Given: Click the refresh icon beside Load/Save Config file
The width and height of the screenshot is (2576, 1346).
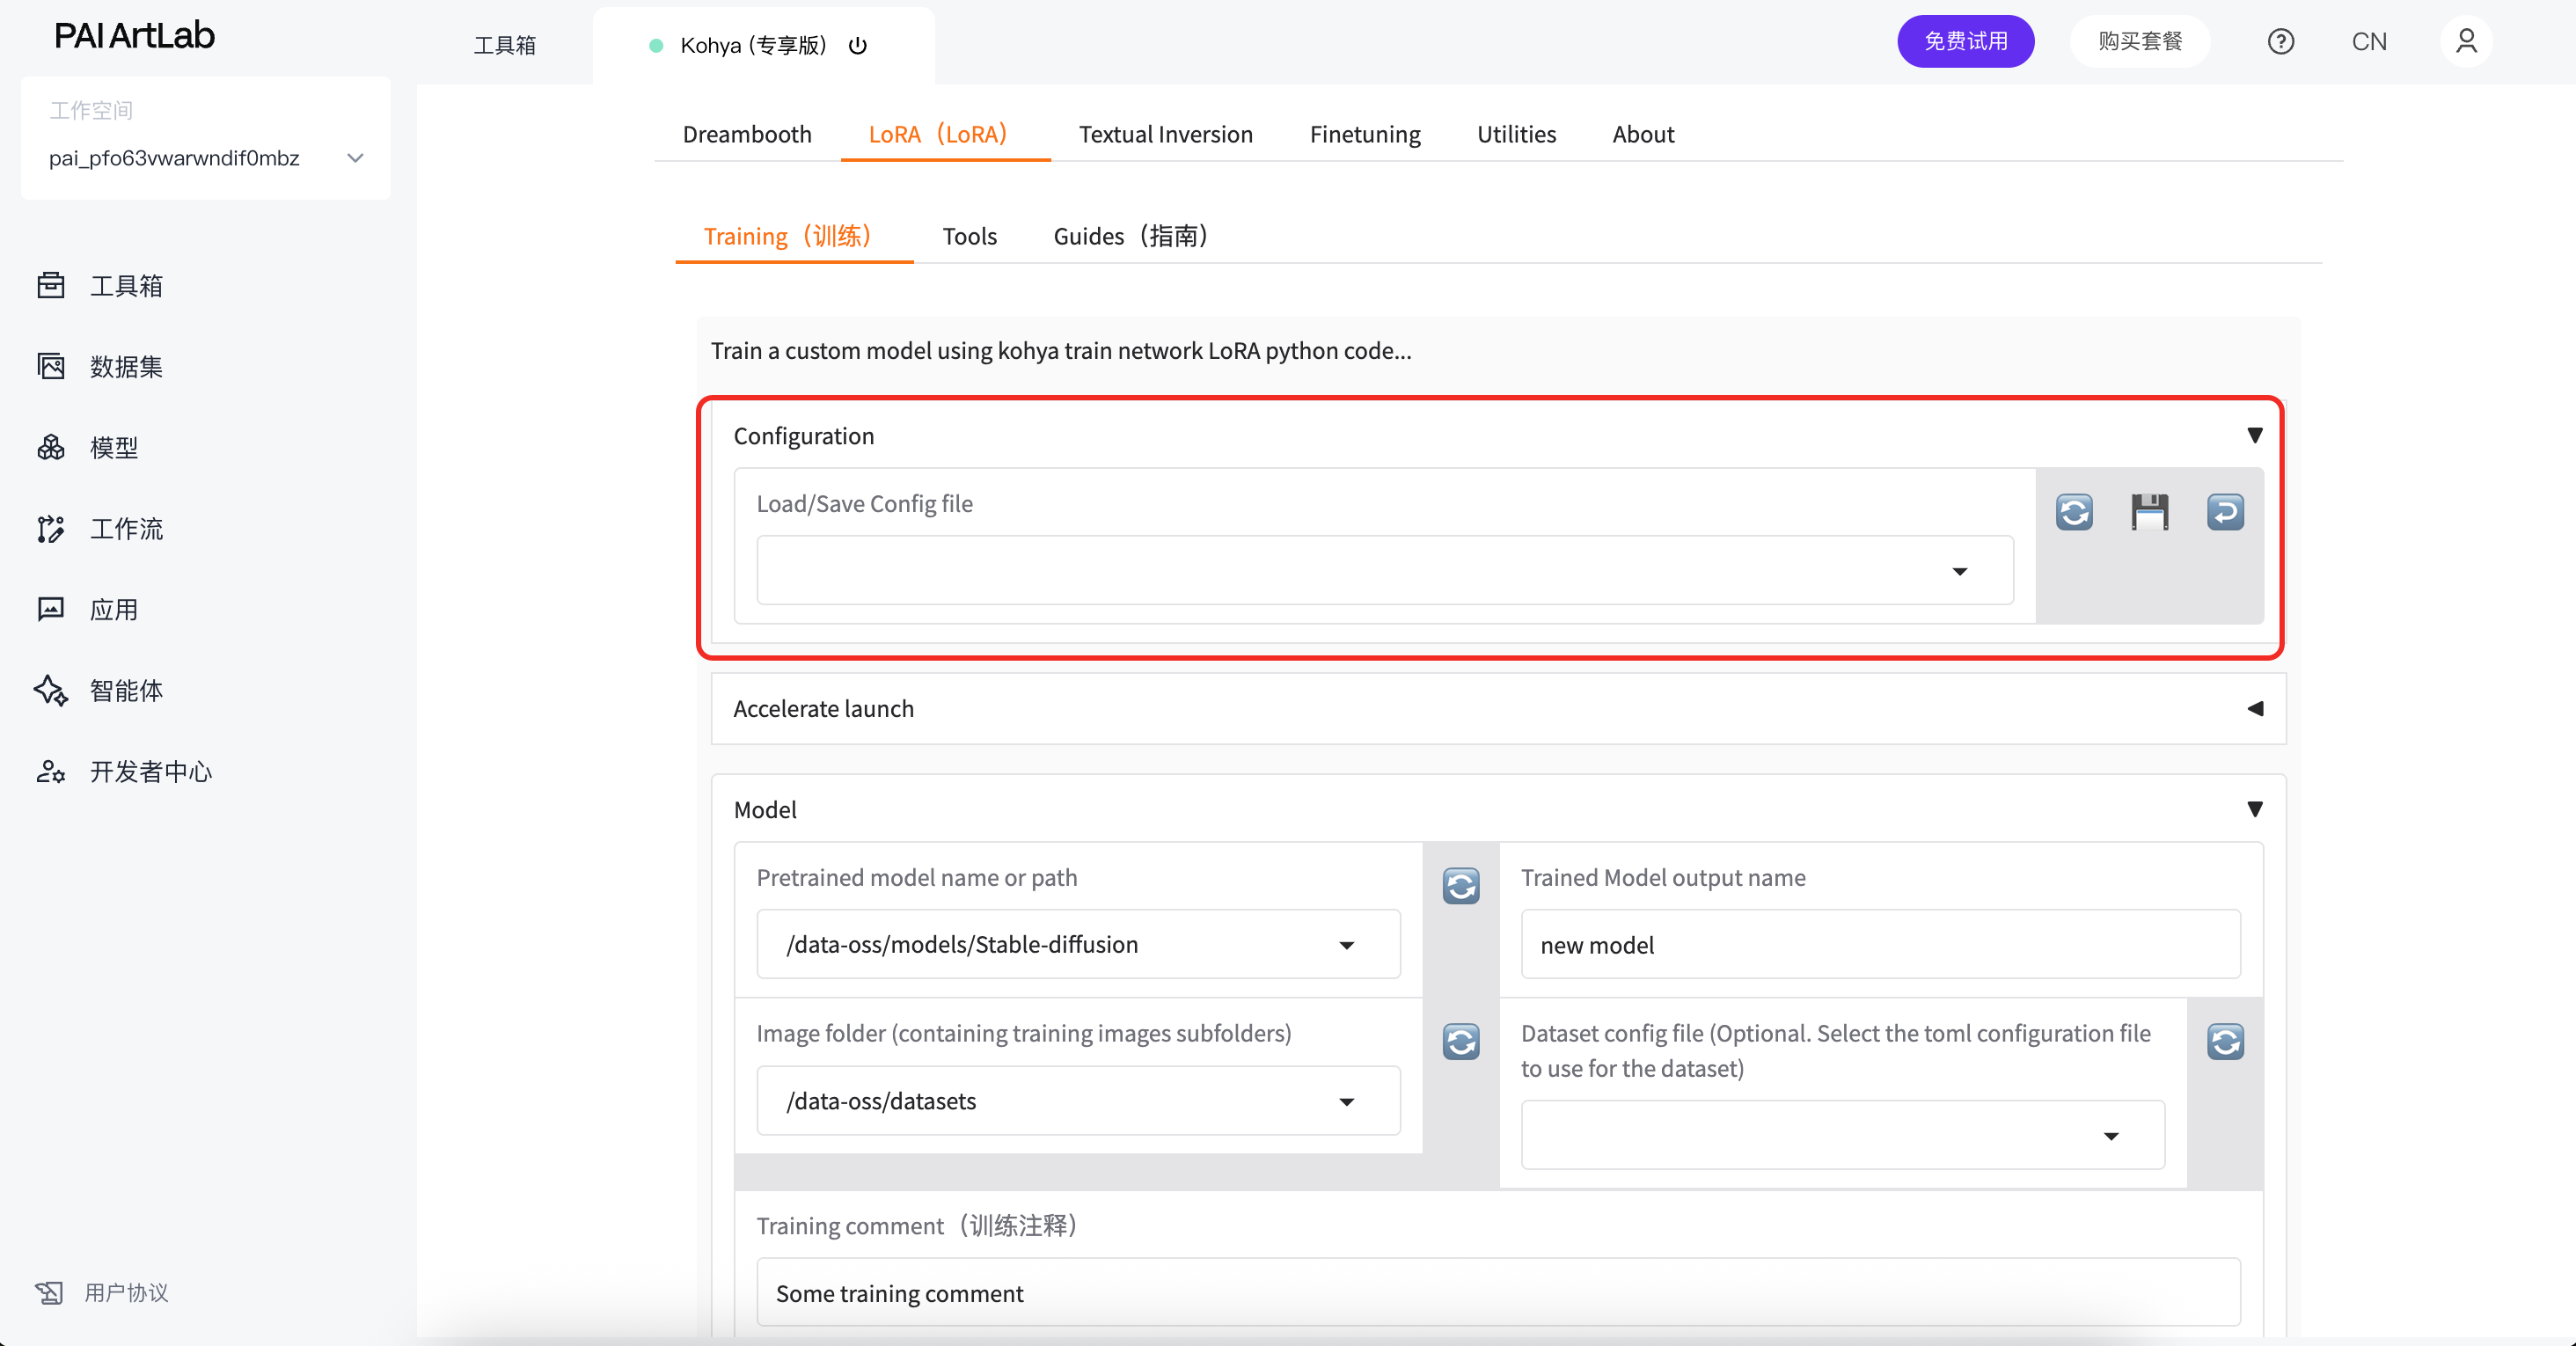Looking at the screenshot, I should [x=2074, y=512].
